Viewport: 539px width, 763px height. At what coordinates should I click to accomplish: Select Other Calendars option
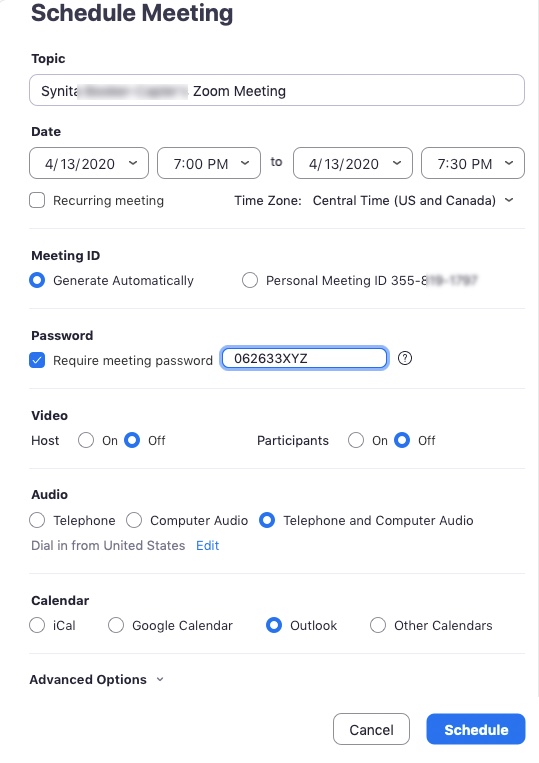click(x=378, y=625)
